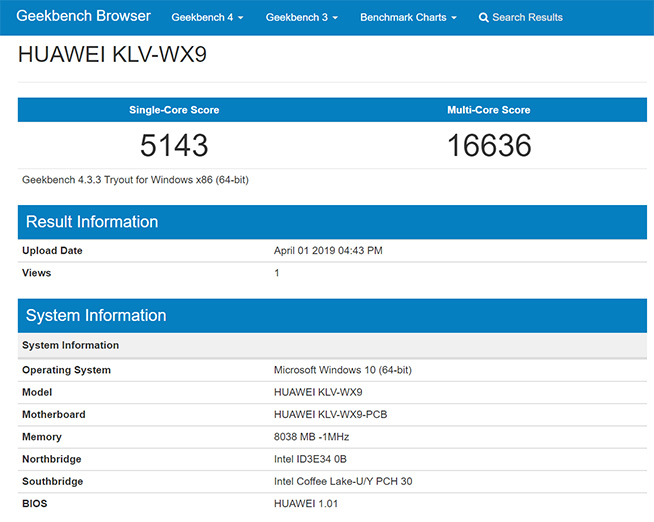Viewport: 654px width, 522px height.
Task: Go to Geekbench Browser home link
Action: [x=83, y=16]
